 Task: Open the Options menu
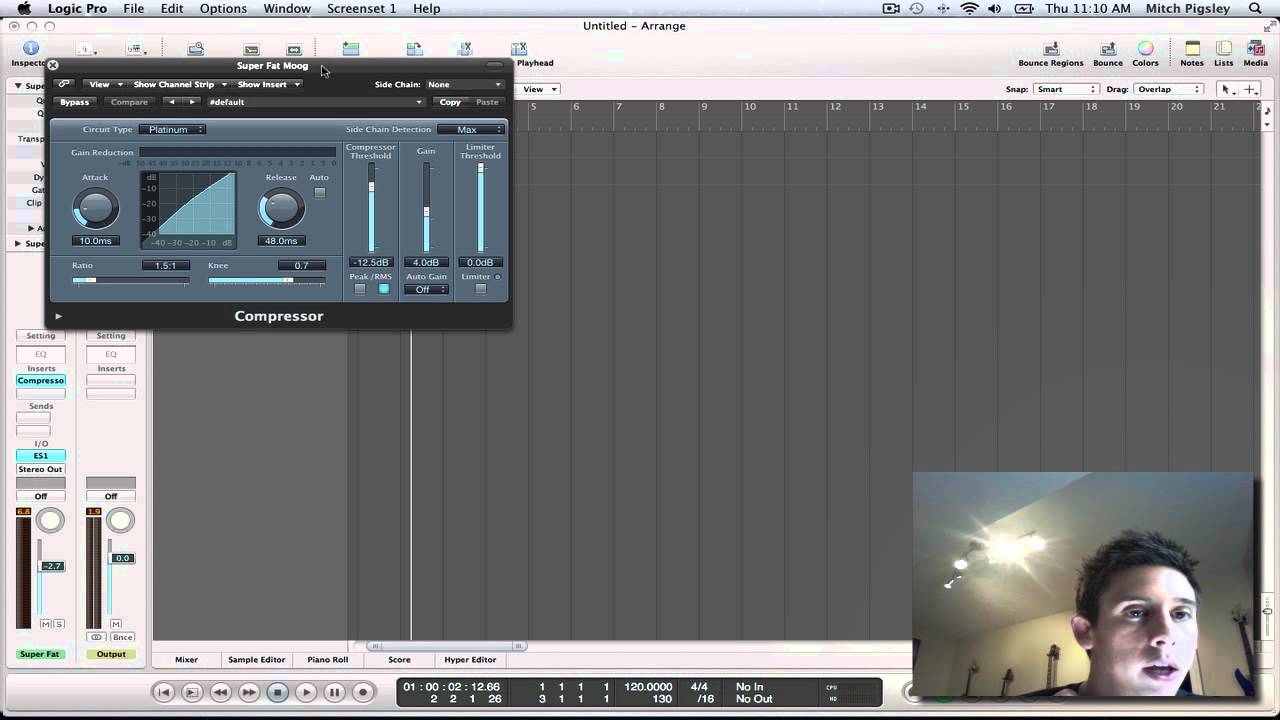tap(223, 8)
